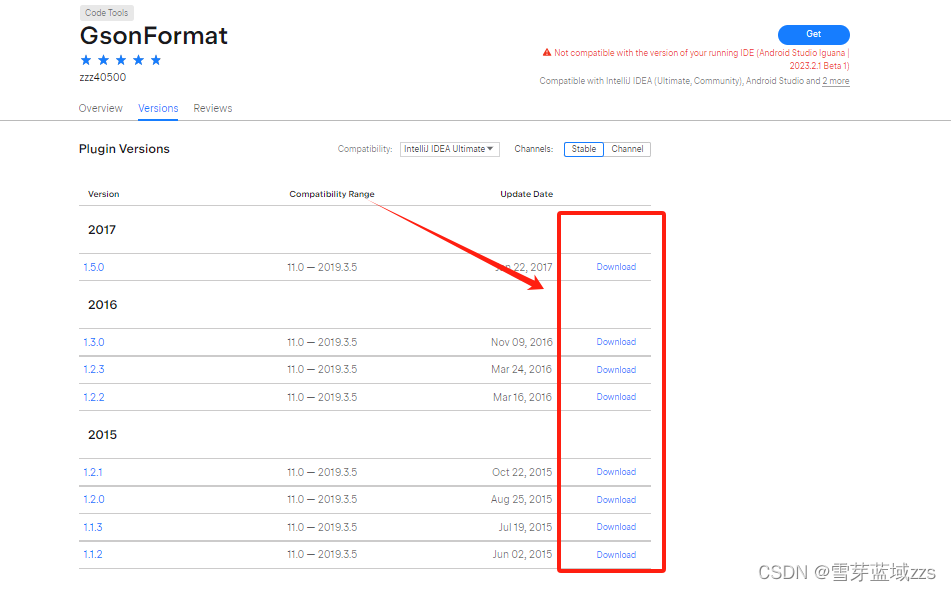This screenshot has height=591, width=951.
Task: Click the 'Aug 25, 2015' date
Action: point(522,499)
